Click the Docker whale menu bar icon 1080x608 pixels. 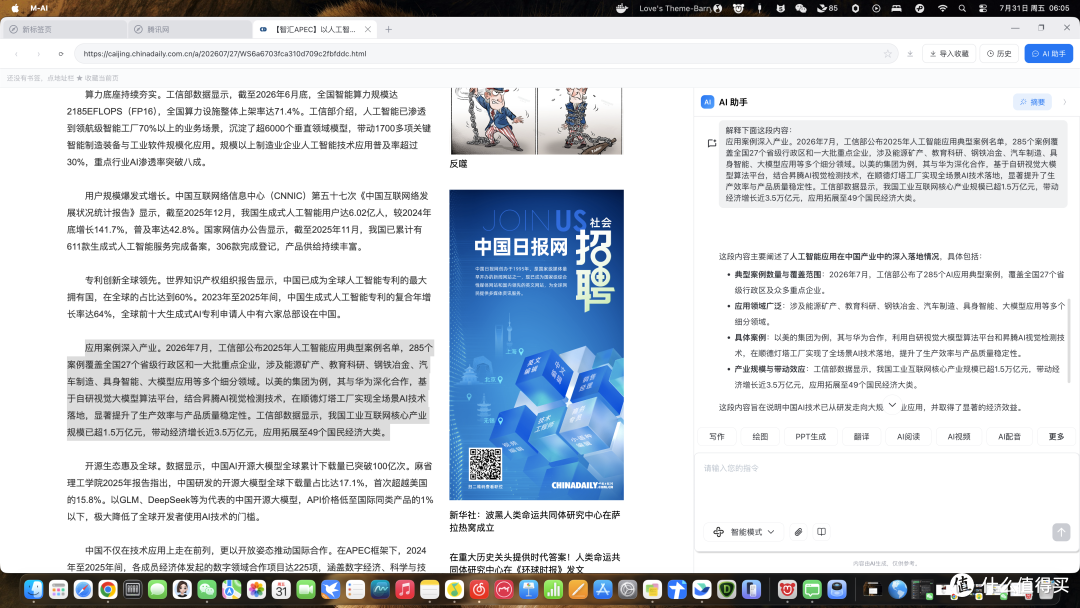tap(622, 8)
